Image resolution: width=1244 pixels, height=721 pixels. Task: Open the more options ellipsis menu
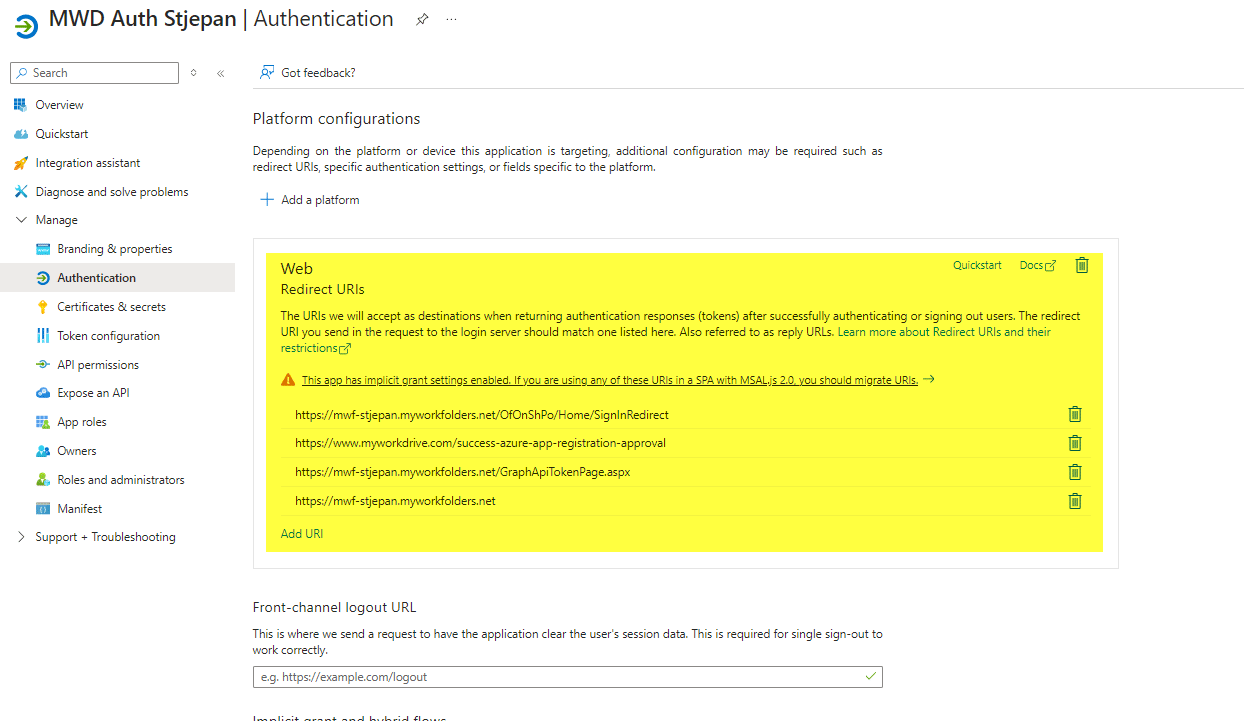coord(451,20)
